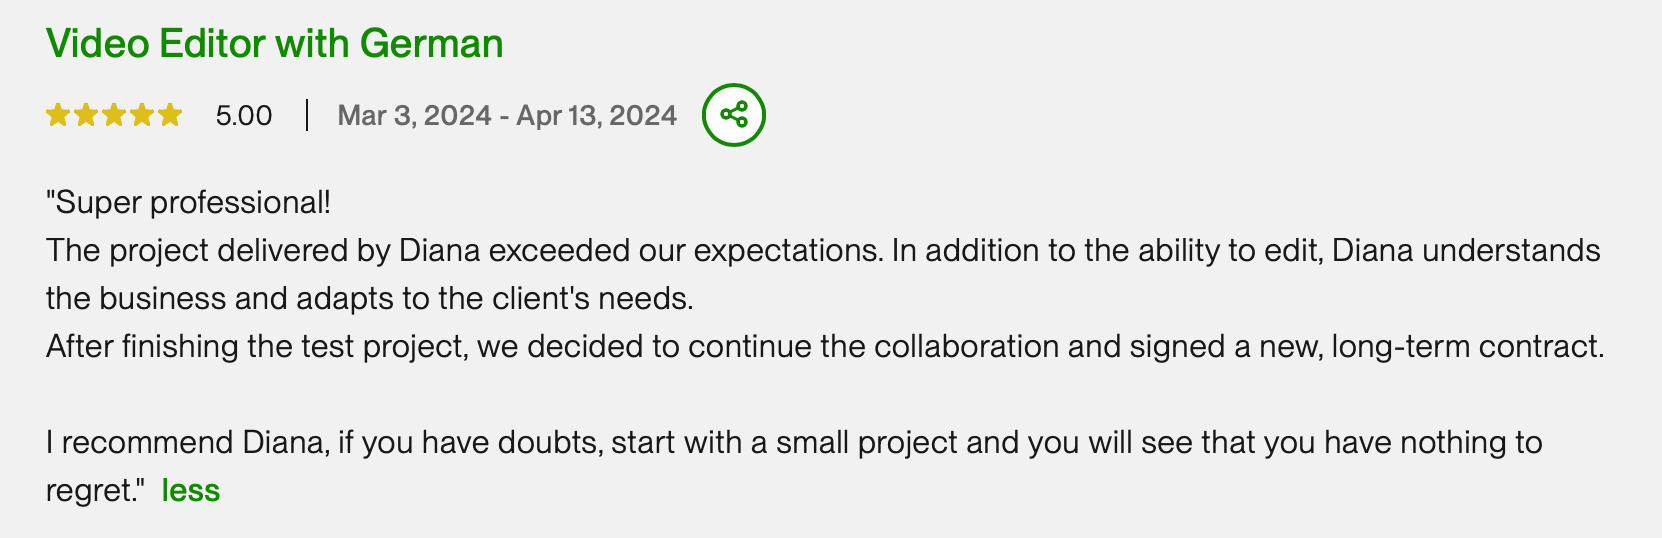This screenshot has width=1662, height=538.
Task: Click the "Mar 3, 2024" start date
Action: click(414, 116)
